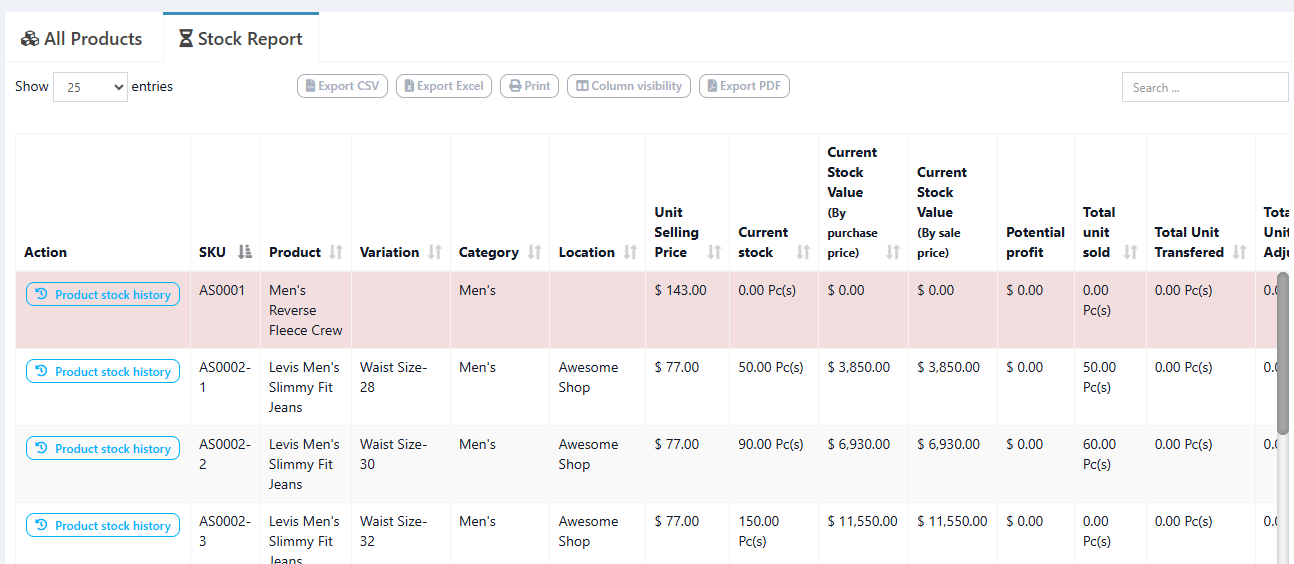This screenshot has width=1294, height=564.
Task: Switch to the All Products tab
Action: 82,39
